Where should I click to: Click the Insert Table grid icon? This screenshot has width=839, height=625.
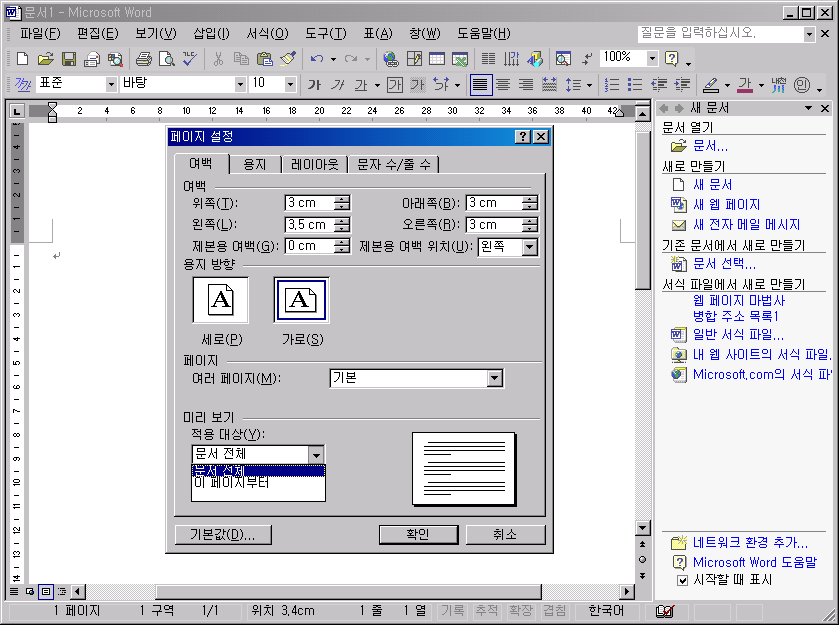(437, 59)
